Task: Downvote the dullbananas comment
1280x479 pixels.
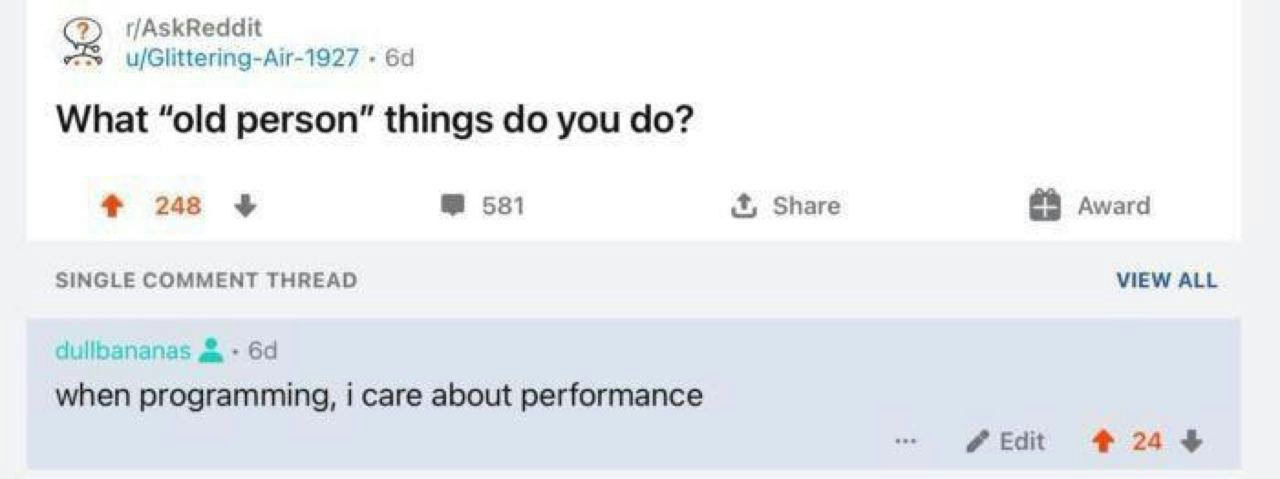Action: coord(1191,441)
